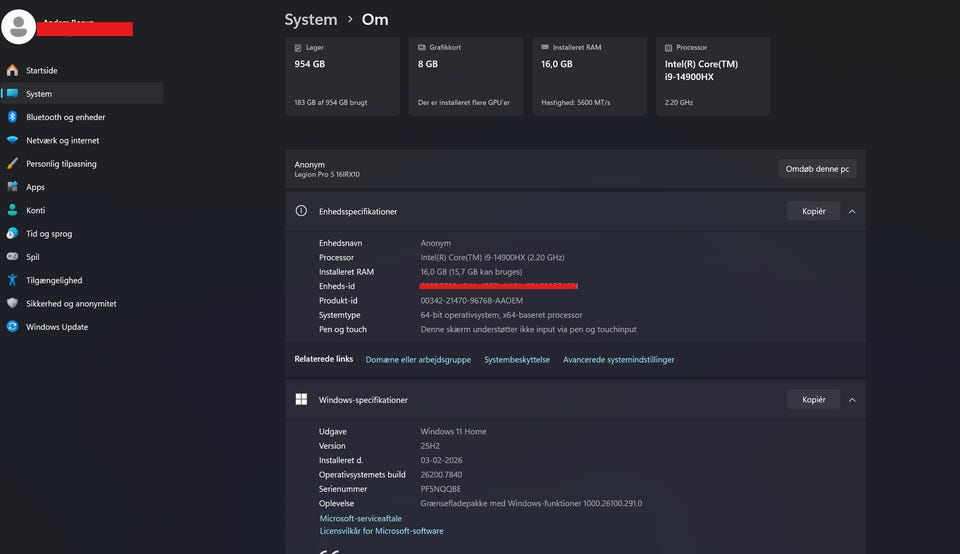Open the Lager 954 GB storage card

[342, 76]
